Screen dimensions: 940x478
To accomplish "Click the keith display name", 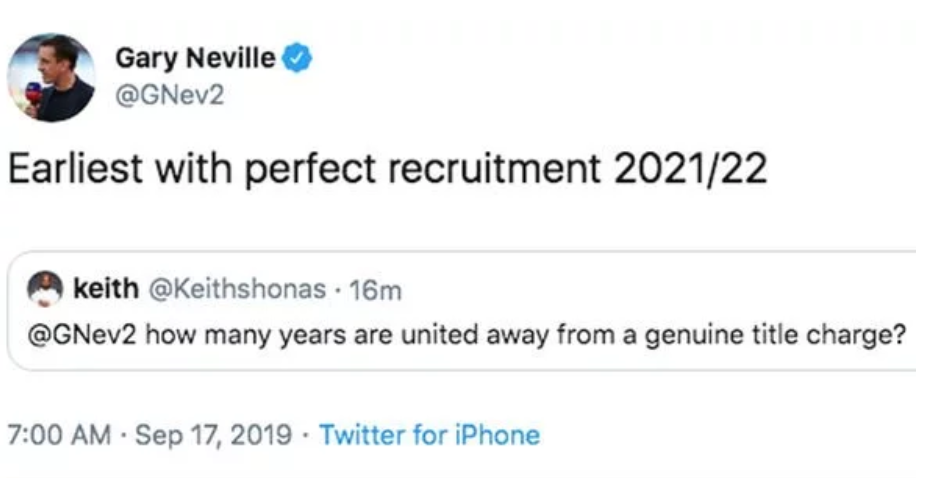I will (106, 290).
